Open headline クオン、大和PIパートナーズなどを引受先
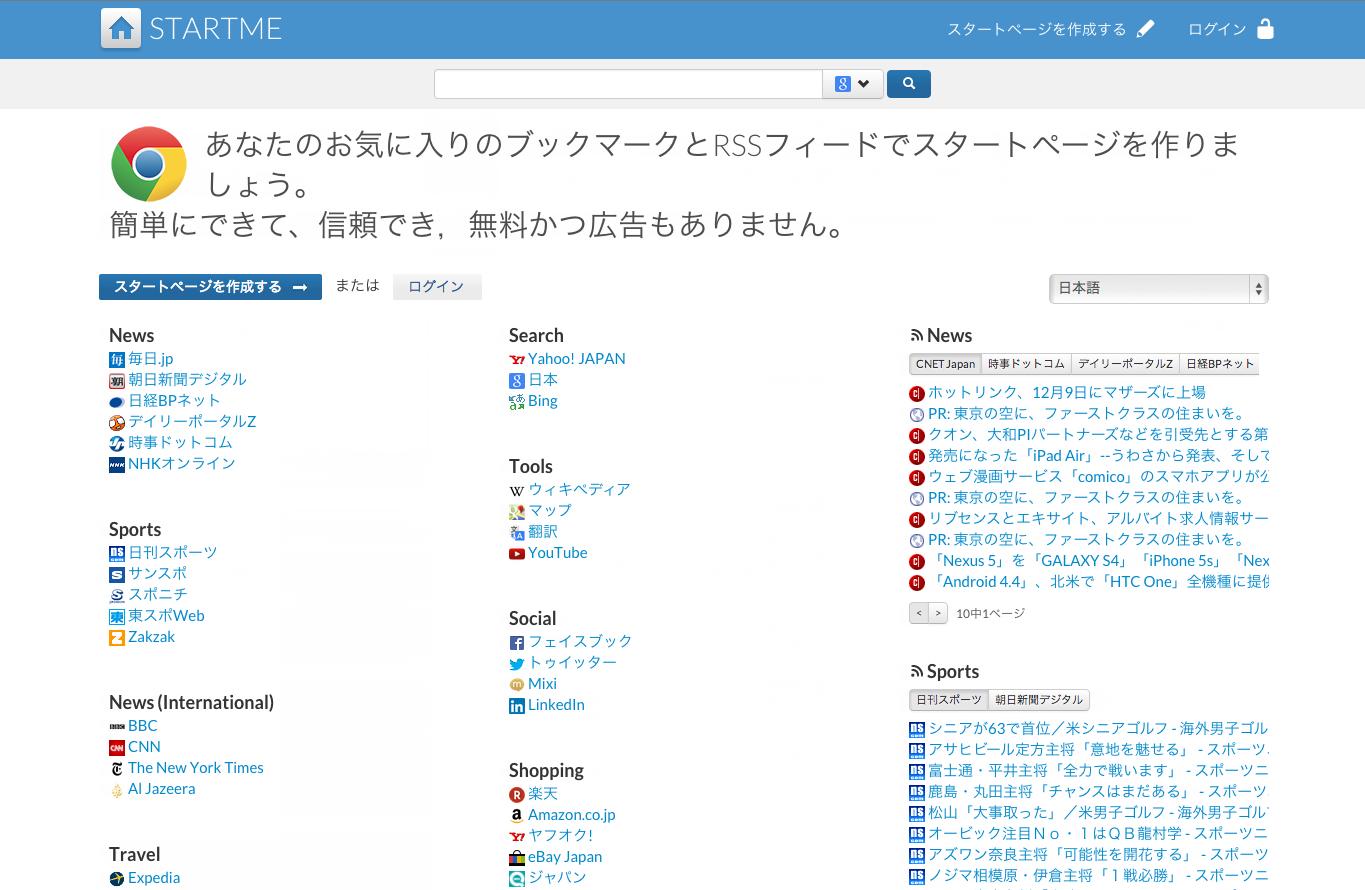The image size is (1365, 890). (x=1098, y=435)
